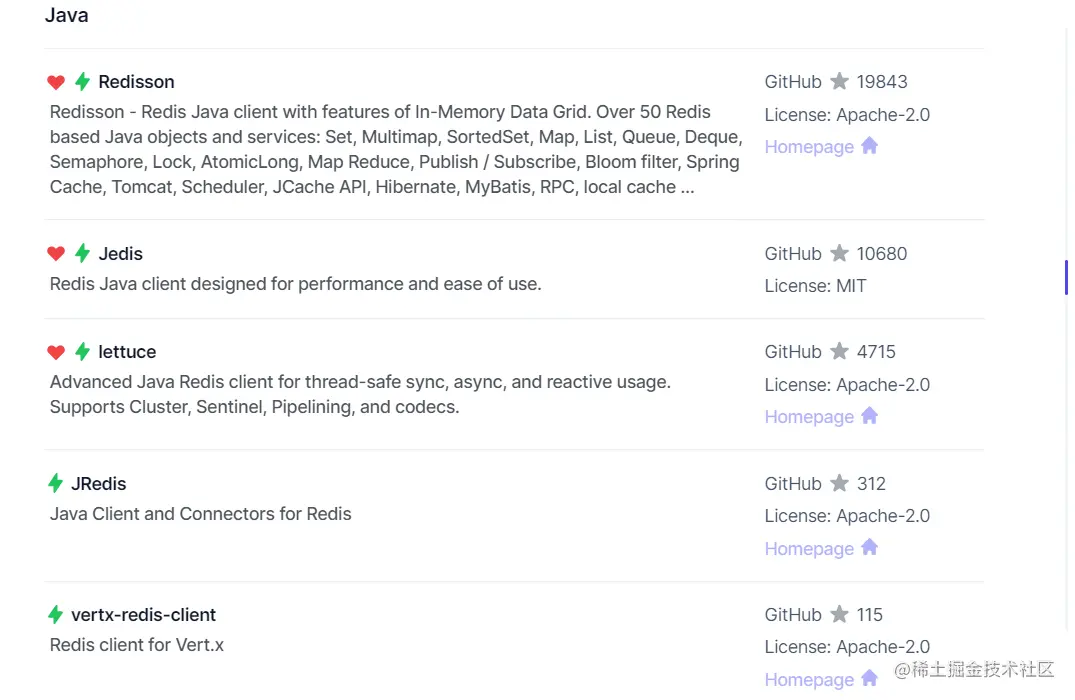Click the green lightning bolt beside Jedis
Viewport: 1075px width, 700px height.
(82, 254)
